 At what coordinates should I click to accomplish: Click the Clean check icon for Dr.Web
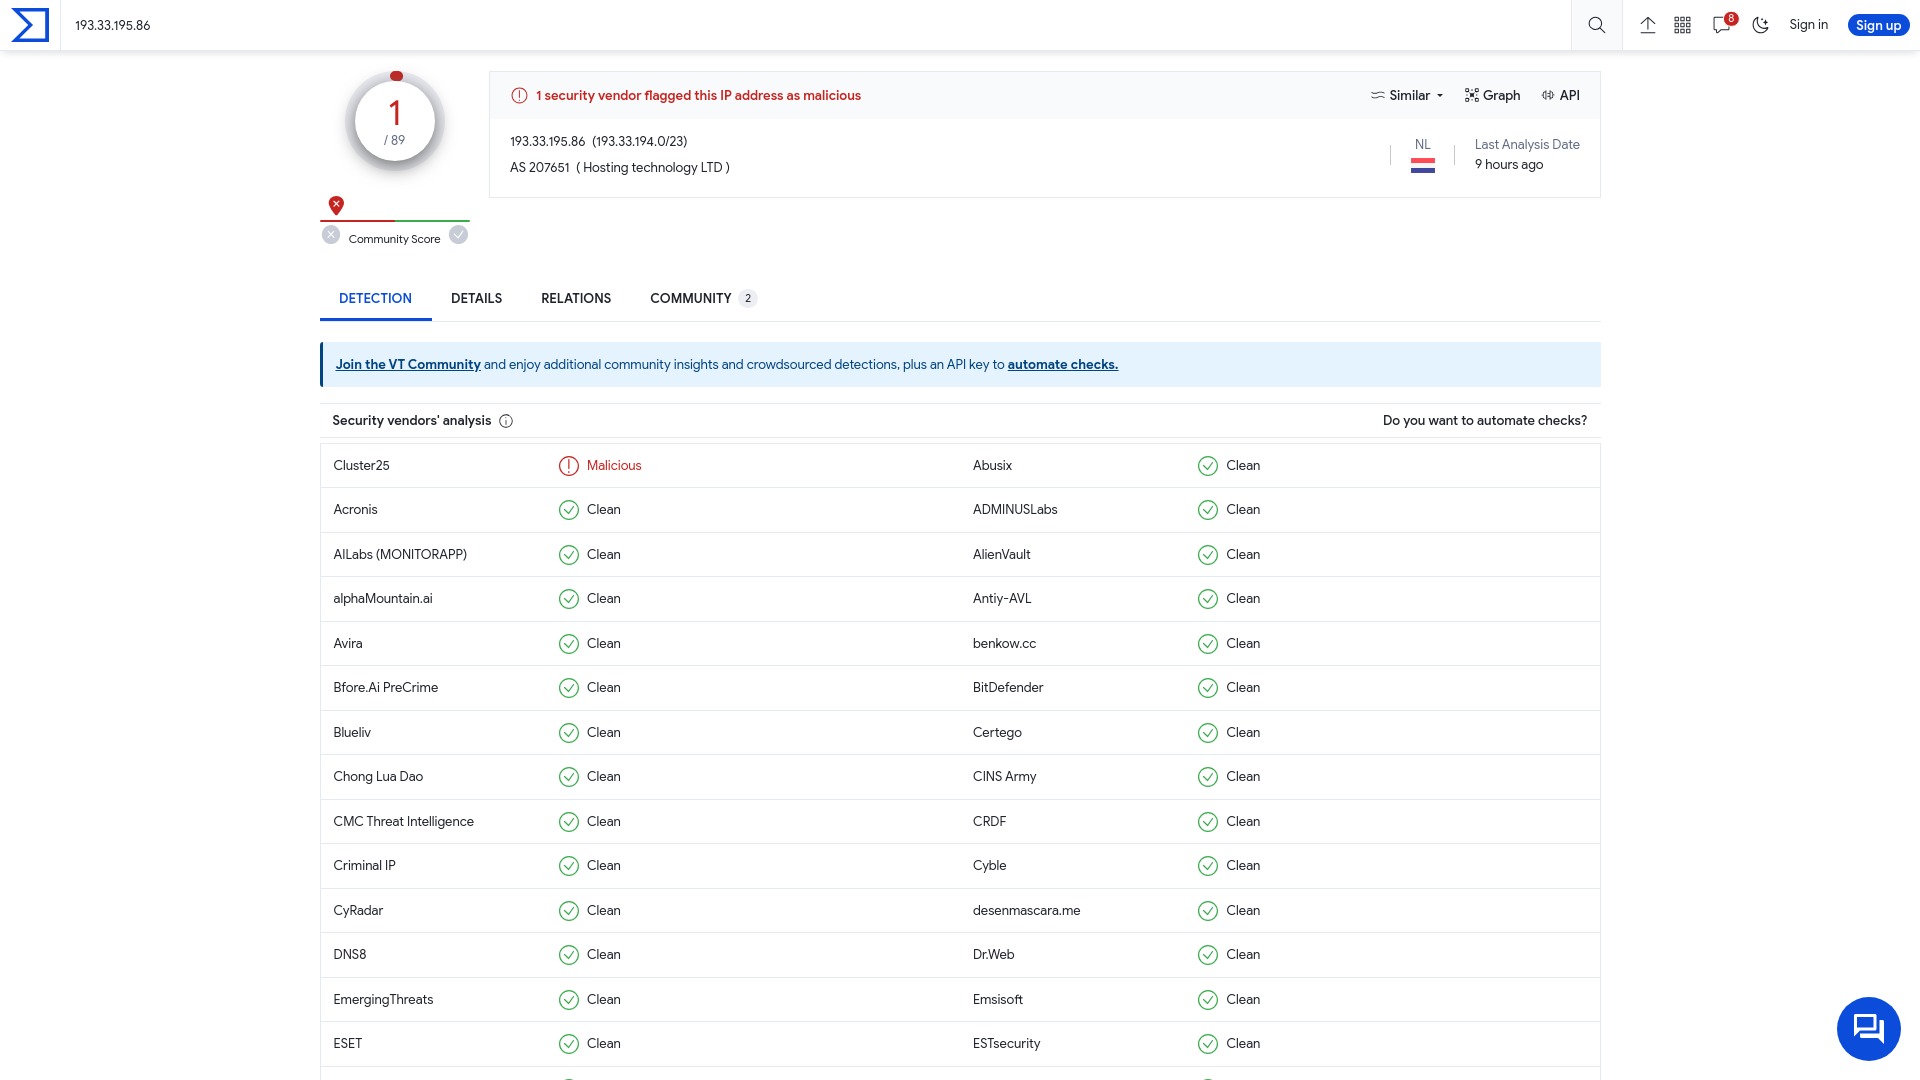click(x=1208, y=955)
